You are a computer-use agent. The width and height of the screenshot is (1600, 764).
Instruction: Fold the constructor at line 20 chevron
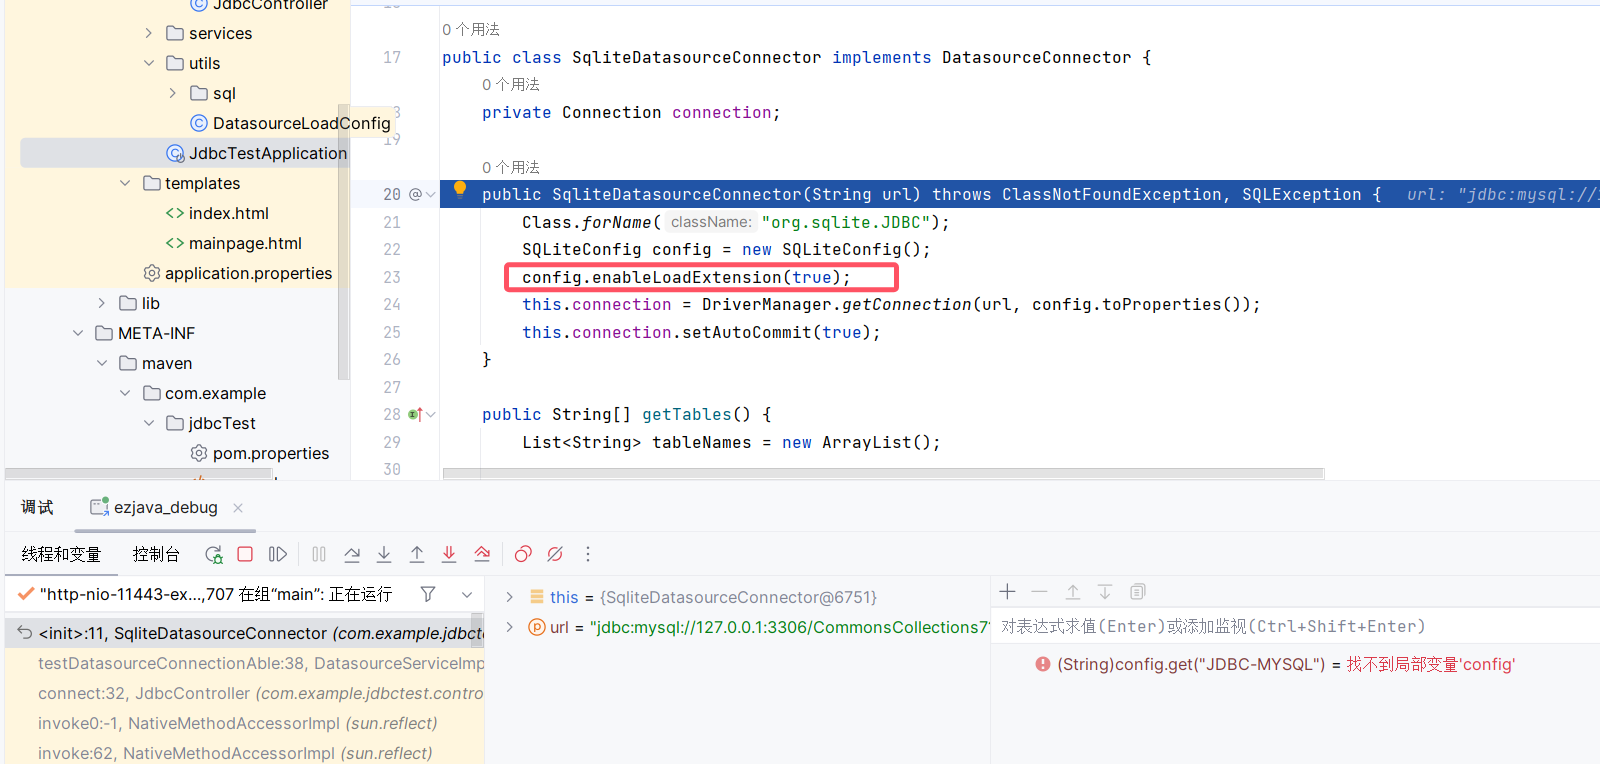pos(431,195)
